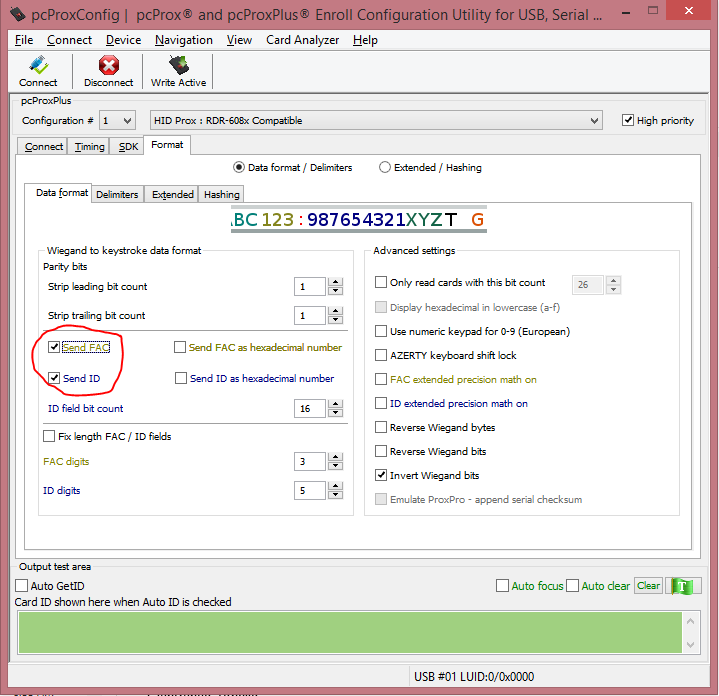The height and width of the screenshot is (696, 719).
Task: Click the Strip leading bit count field
Action: [x=310, y=287]
